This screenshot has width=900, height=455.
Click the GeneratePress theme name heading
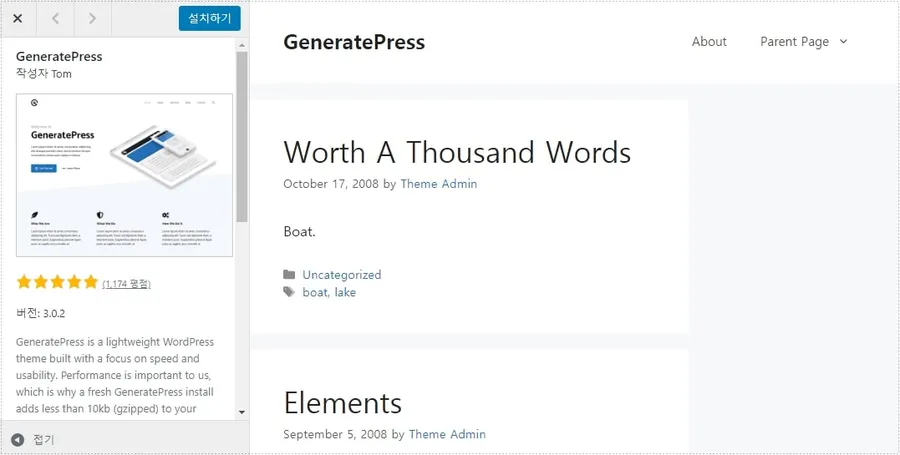pyautogui.click(x=59, y=56)
